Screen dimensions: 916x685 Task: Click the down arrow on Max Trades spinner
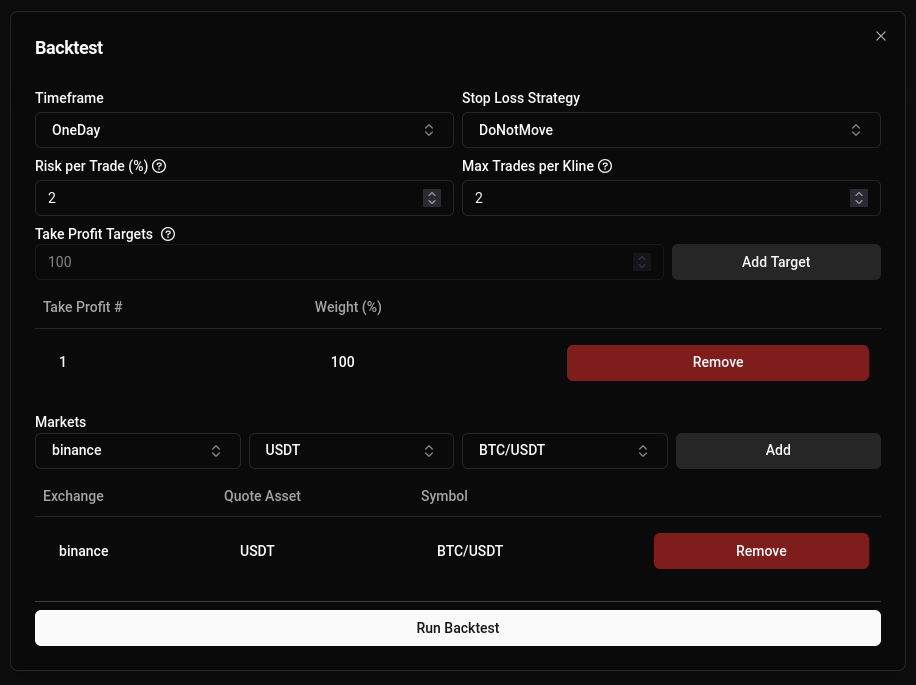pos(858,202)
